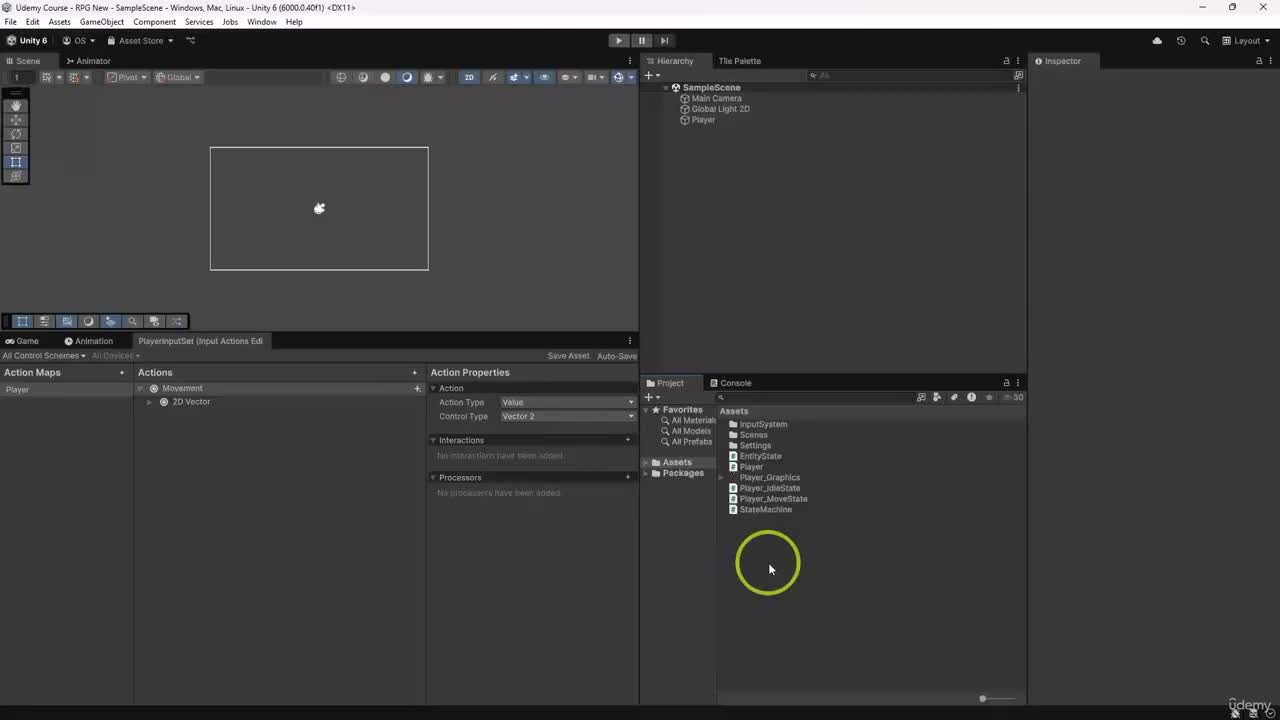This screenshot has width=1280, height=720.
Task: Click the Step frame button
Action: (x=664, y=41)
